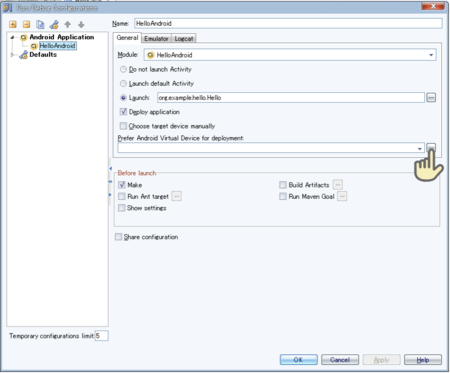Select Do not launch Activity option
450x373 pixels.
click(123, 69)
